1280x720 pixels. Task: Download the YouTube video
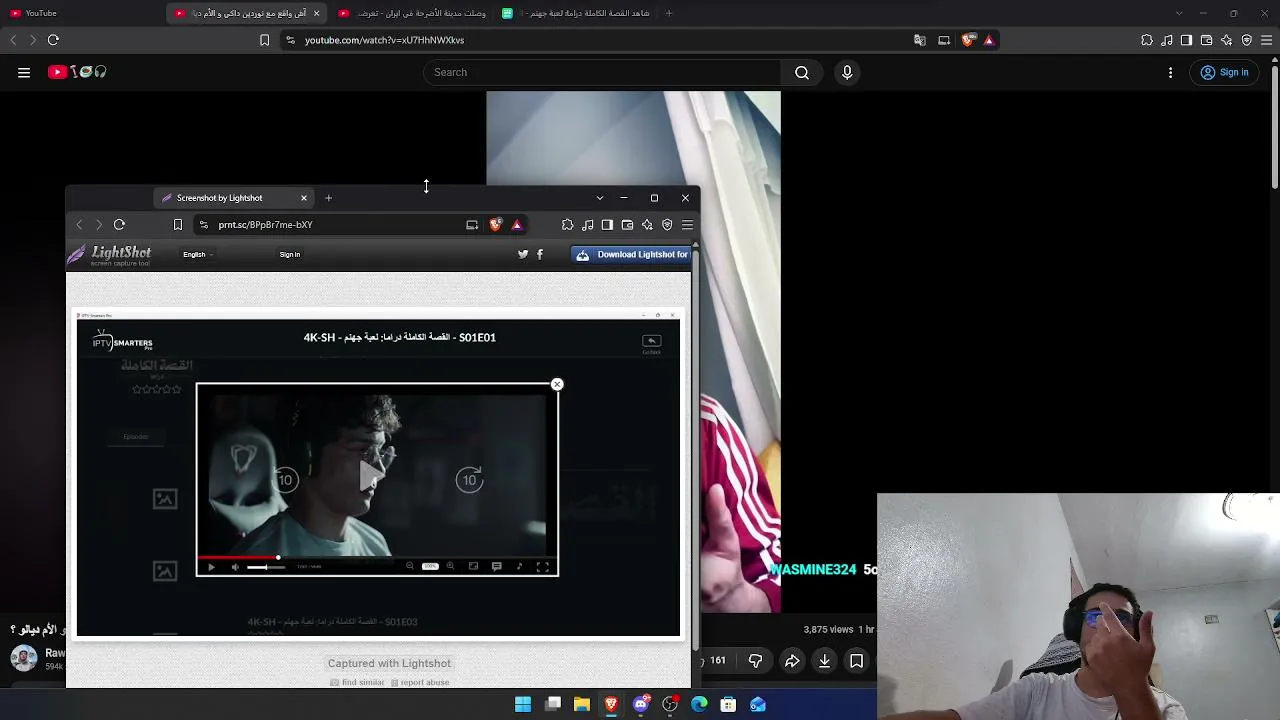[x=824, y=661]
